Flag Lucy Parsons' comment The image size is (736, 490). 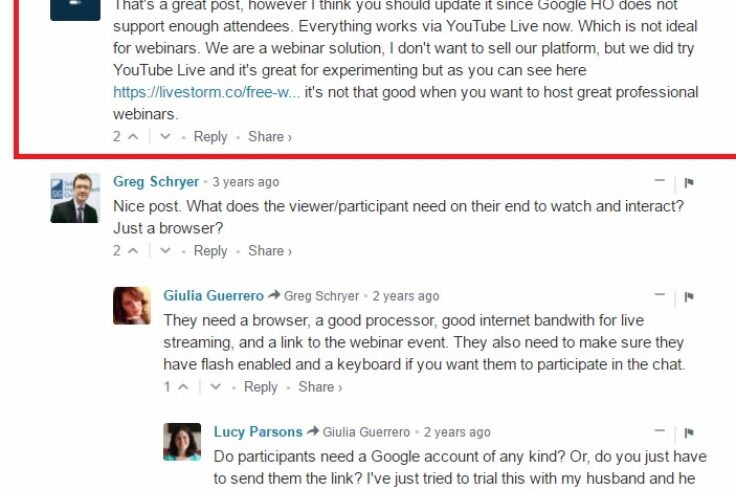pyautogui.click(x=689, y=433)
